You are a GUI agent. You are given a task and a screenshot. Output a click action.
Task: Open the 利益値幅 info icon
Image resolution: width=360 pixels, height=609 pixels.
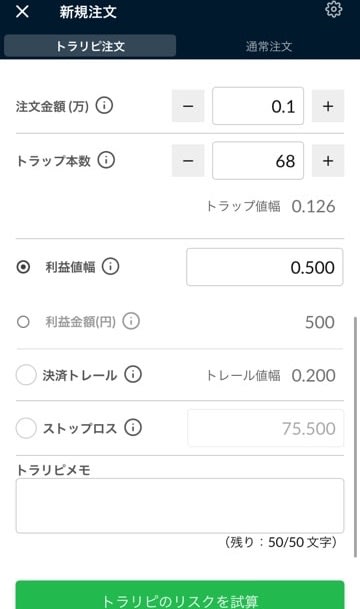click(110, 267)
